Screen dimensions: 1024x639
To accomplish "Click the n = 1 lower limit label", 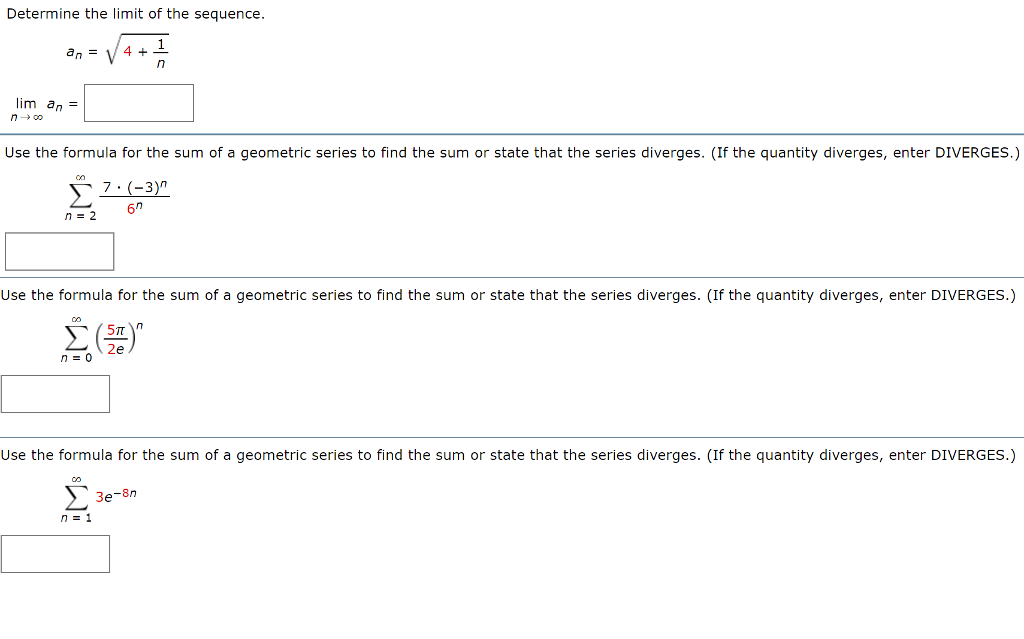I will (74, 517).
